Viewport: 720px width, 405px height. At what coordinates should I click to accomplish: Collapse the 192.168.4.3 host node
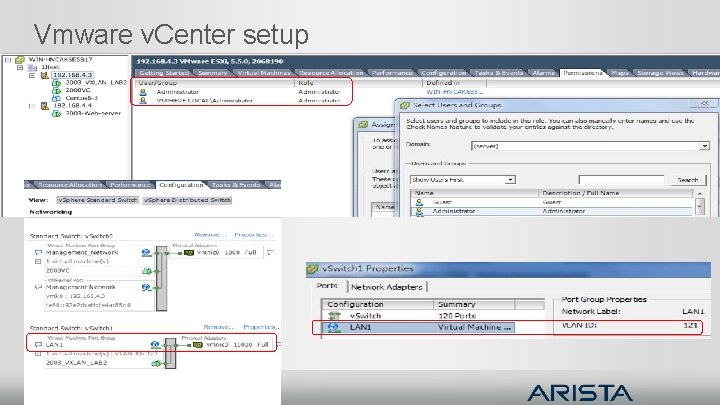32,75
